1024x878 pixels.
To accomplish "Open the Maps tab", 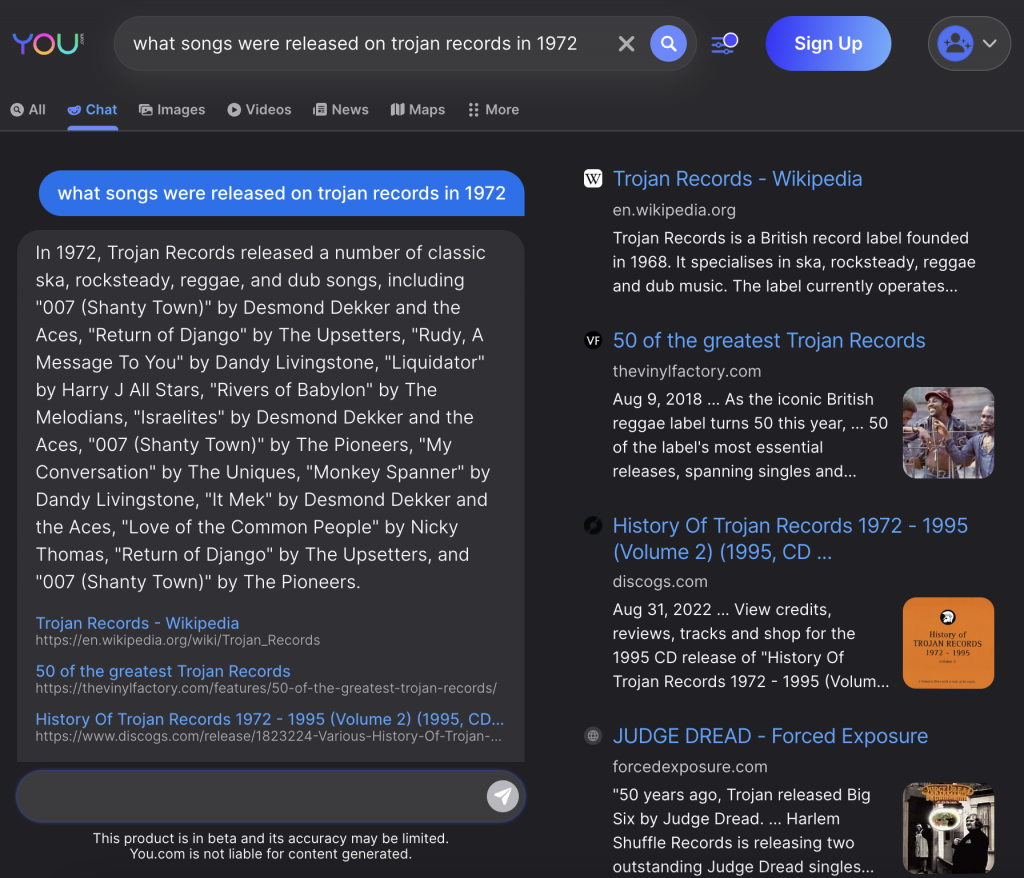I will click(418, 110).
